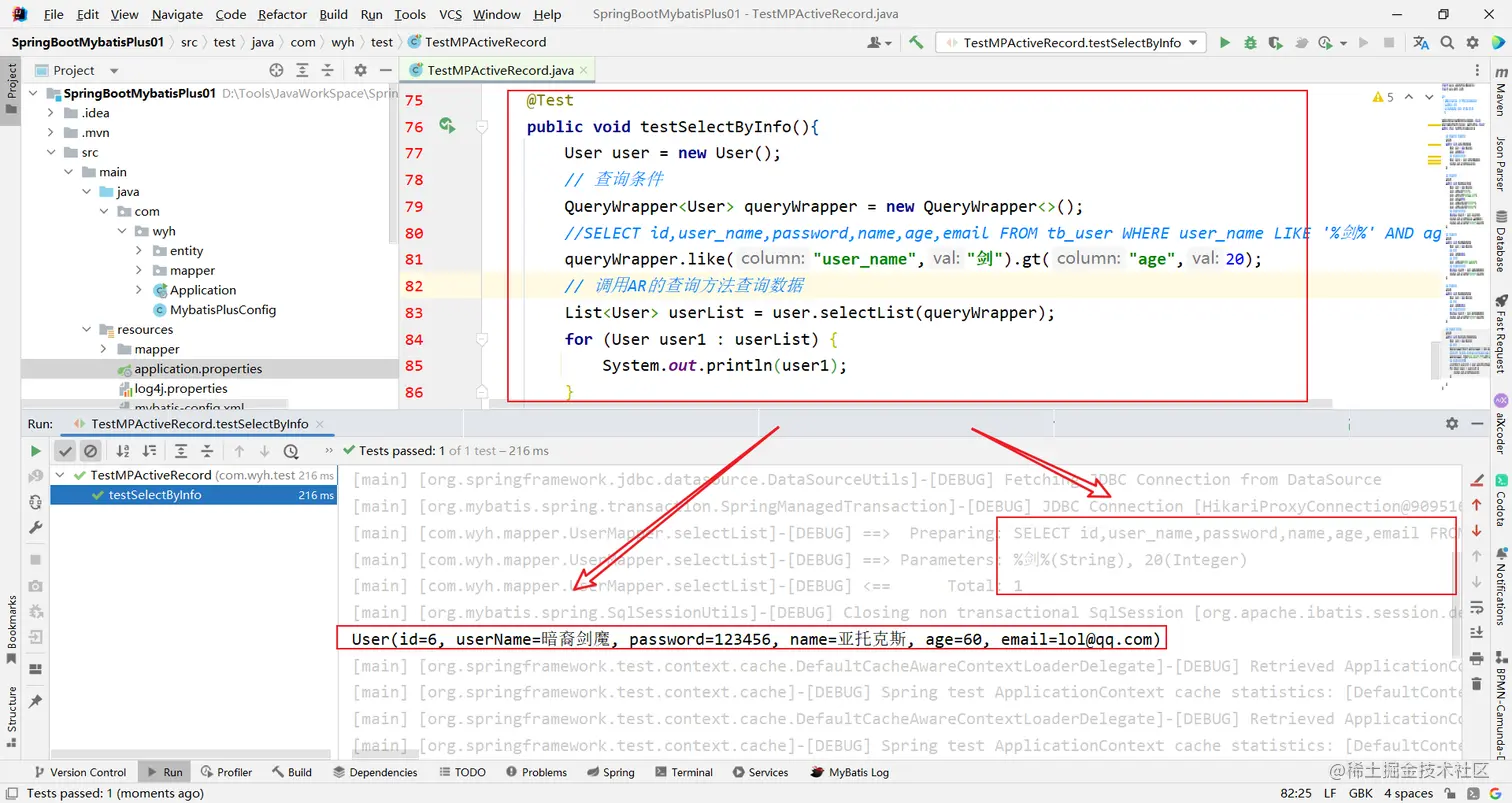Open Search Everywhere magnifier icon
The image size is (1512, 803).
[x=1447, y=42]
